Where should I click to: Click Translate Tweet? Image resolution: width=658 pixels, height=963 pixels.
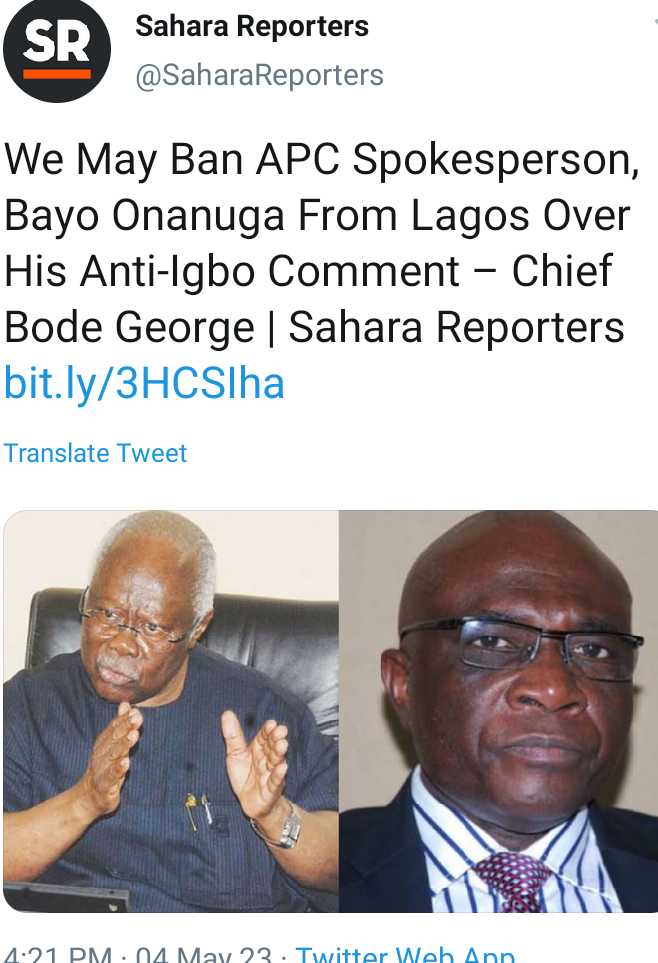click(x=95, y=453)
